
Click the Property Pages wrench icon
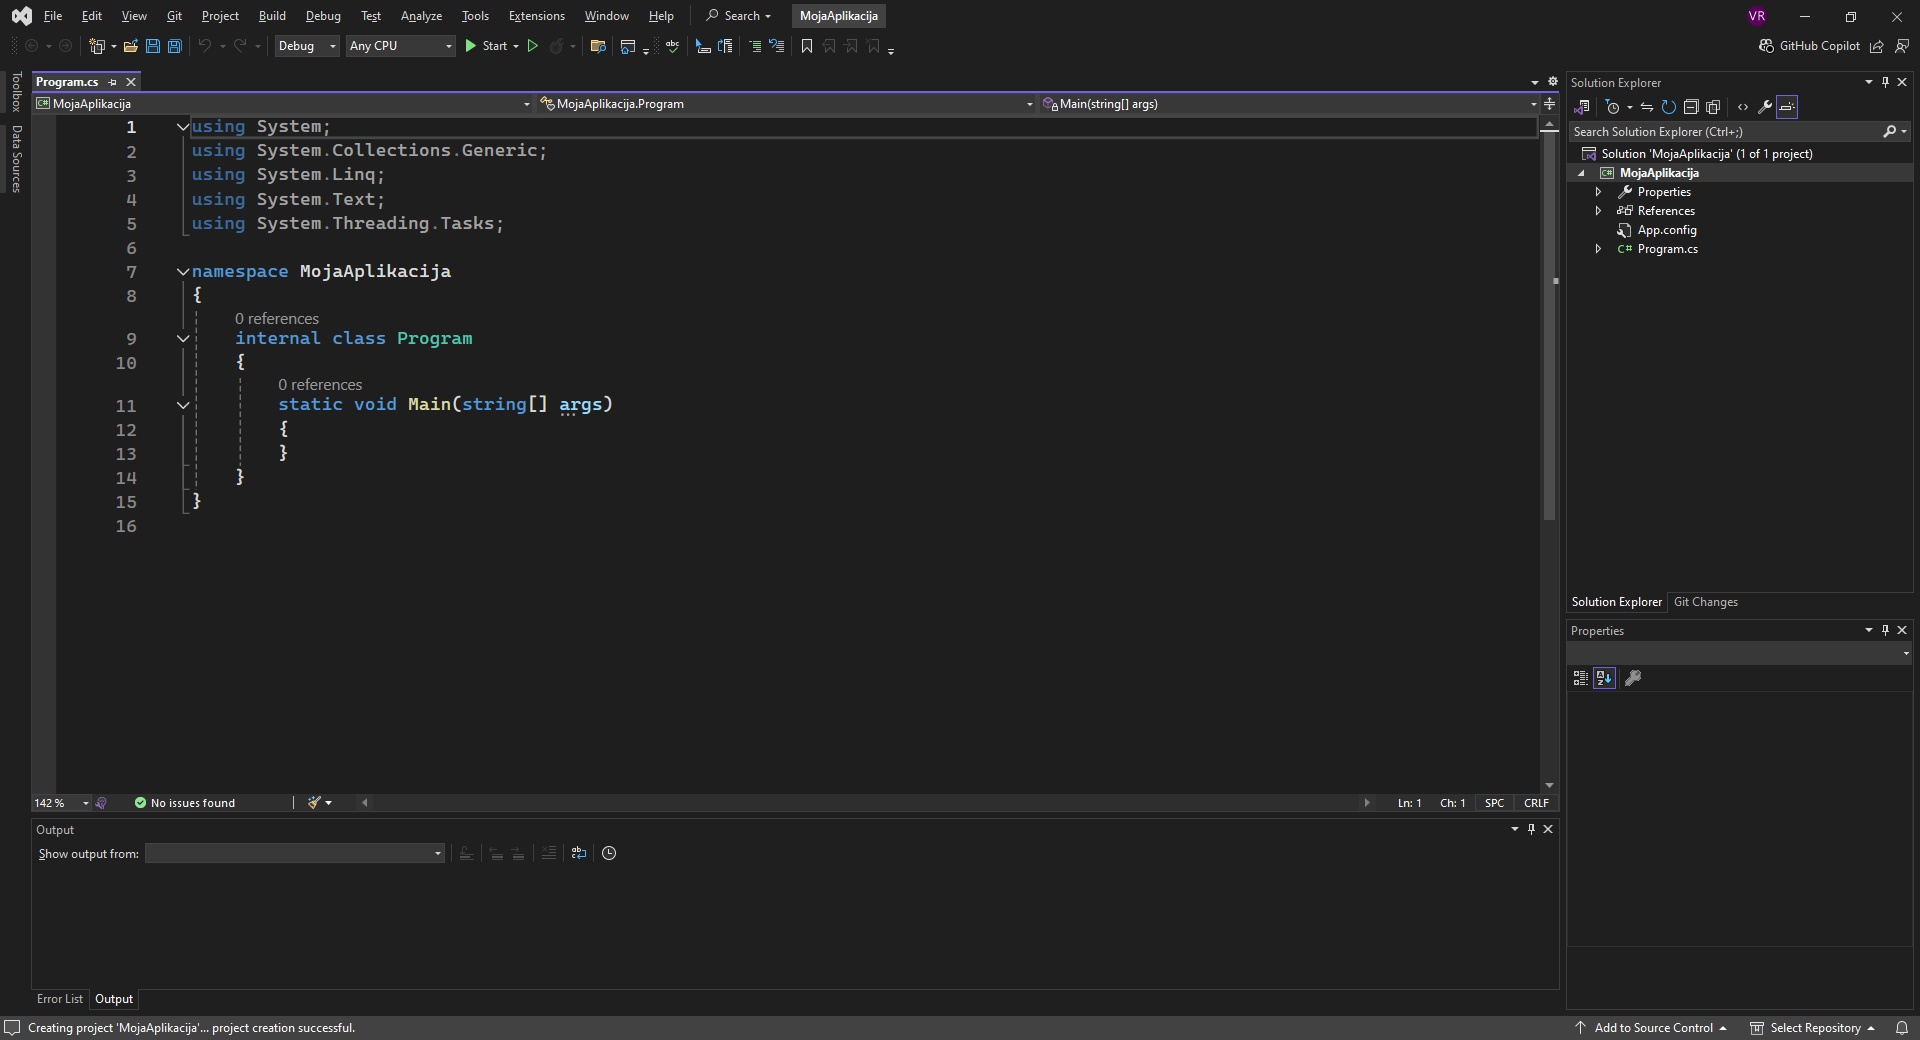(x=1633, y=678)
